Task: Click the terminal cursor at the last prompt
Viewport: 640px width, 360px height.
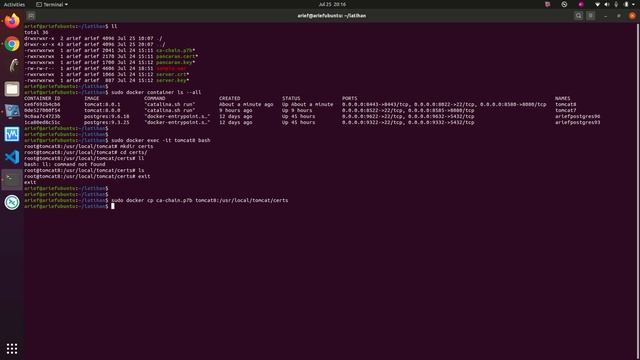Action: tap(113, 206)
